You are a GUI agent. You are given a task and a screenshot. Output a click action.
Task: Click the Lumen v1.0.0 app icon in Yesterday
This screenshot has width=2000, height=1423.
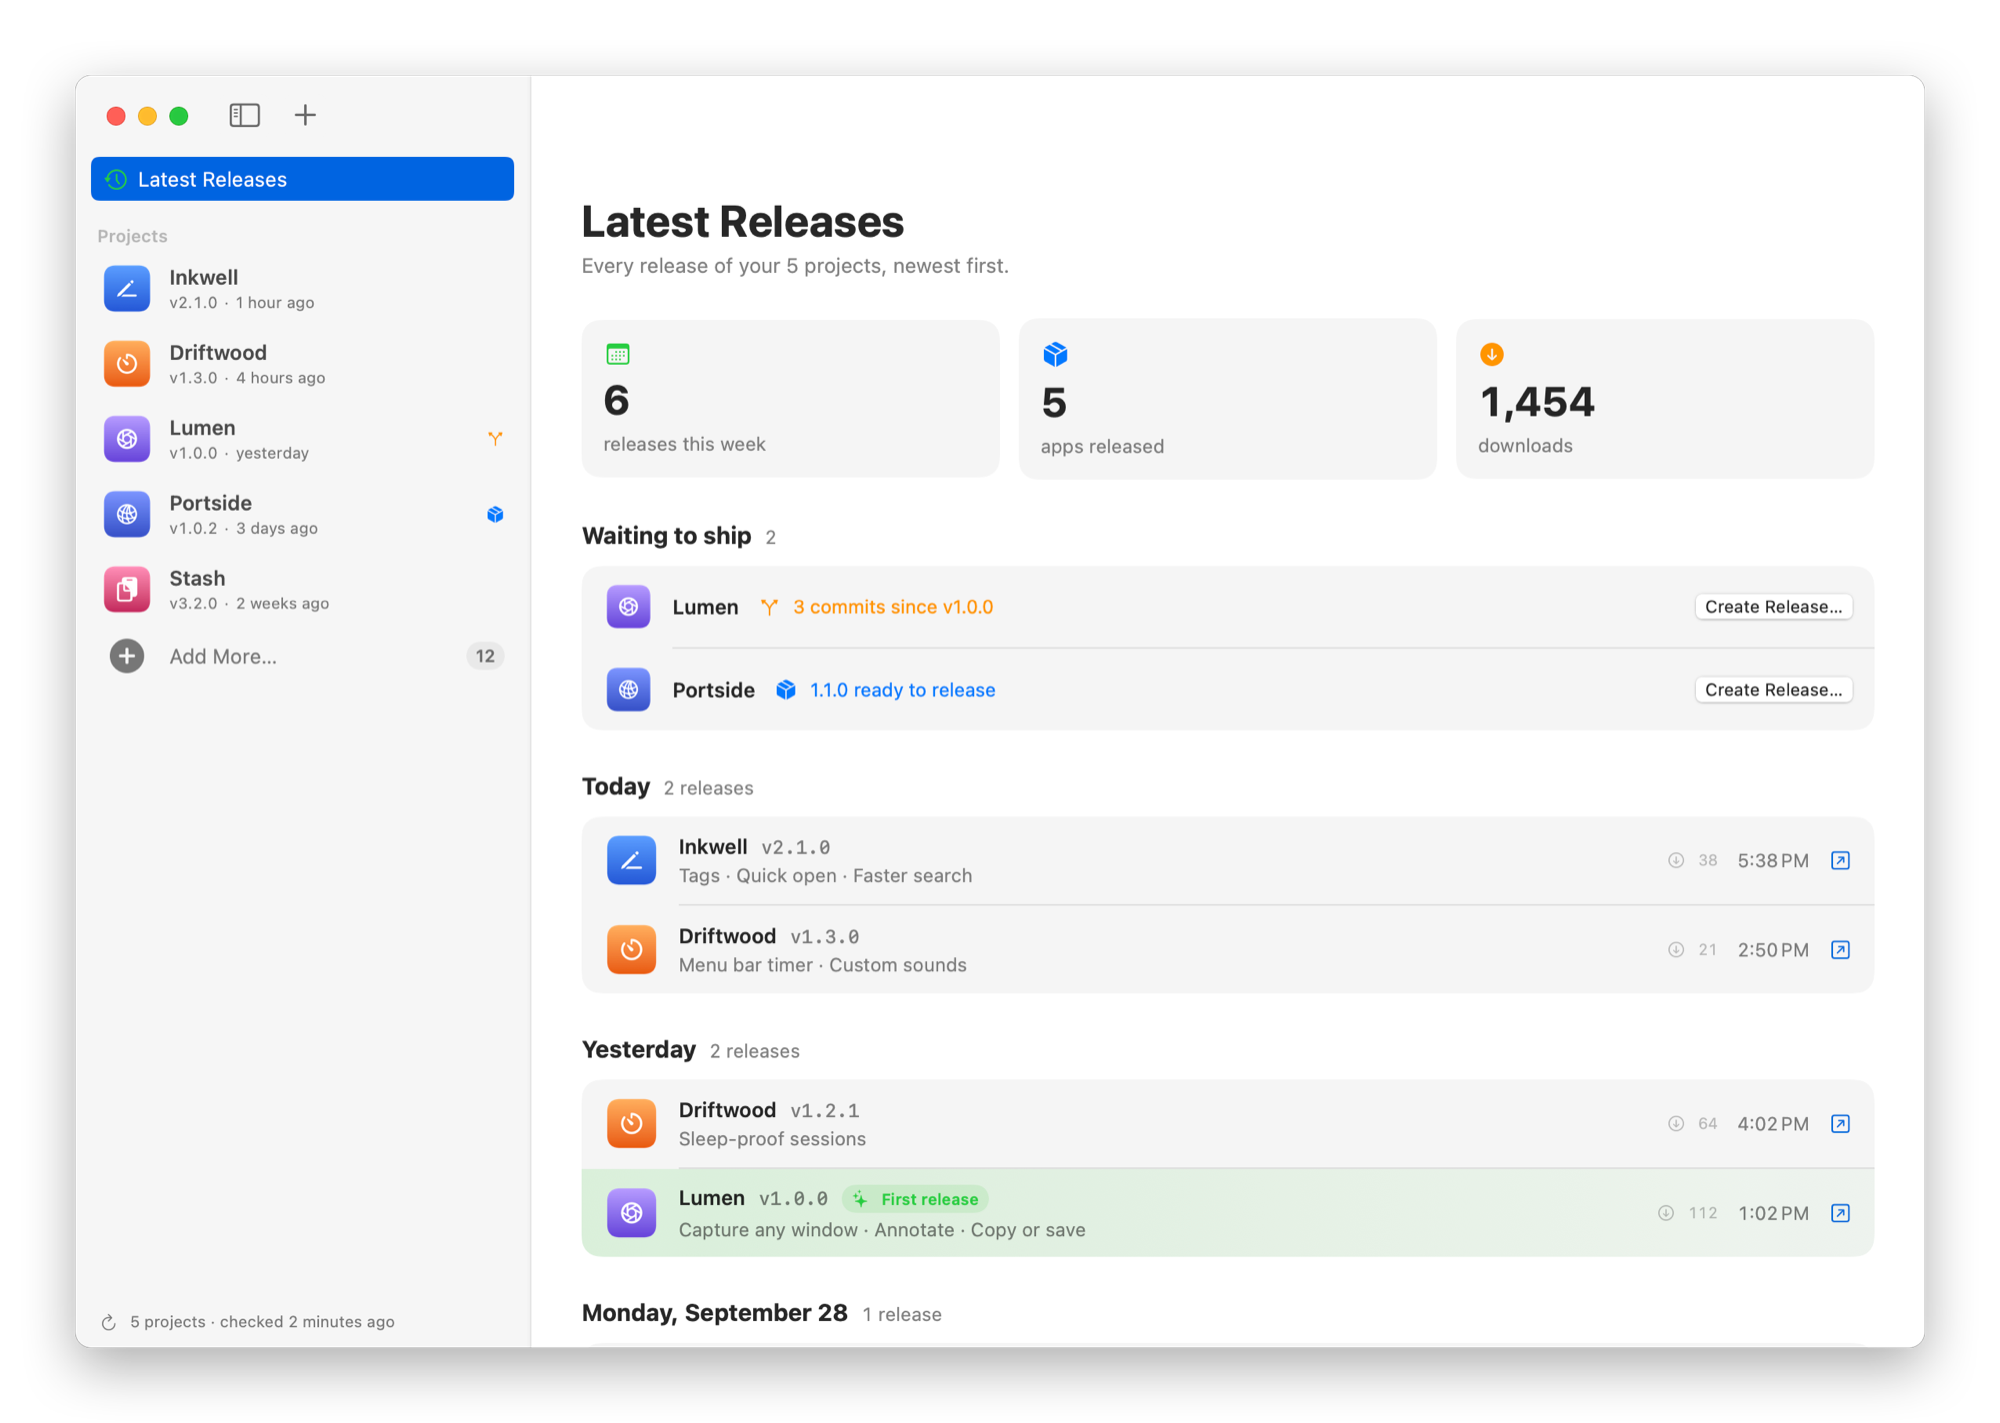click(631, 1213)
